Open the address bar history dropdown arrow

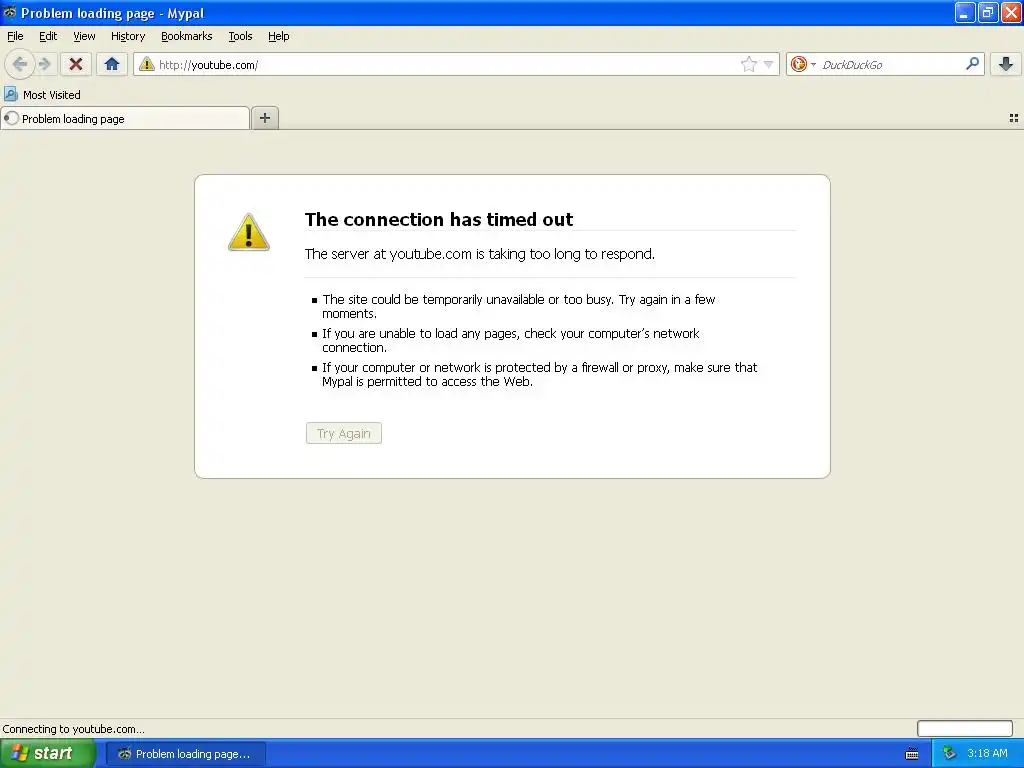[x=769, y=64]
